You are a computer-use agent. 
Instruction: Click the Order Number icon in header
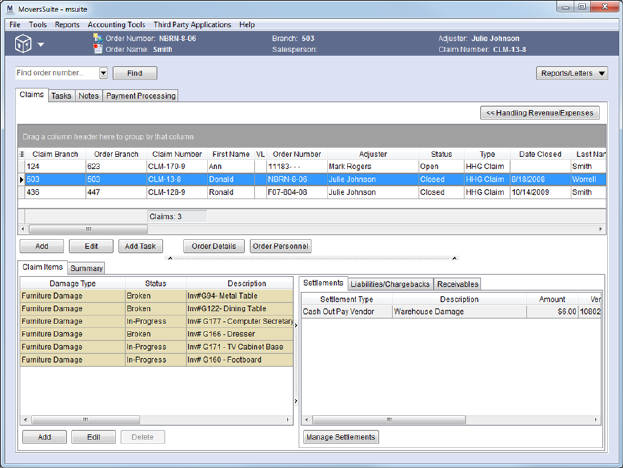coord(98,38)
